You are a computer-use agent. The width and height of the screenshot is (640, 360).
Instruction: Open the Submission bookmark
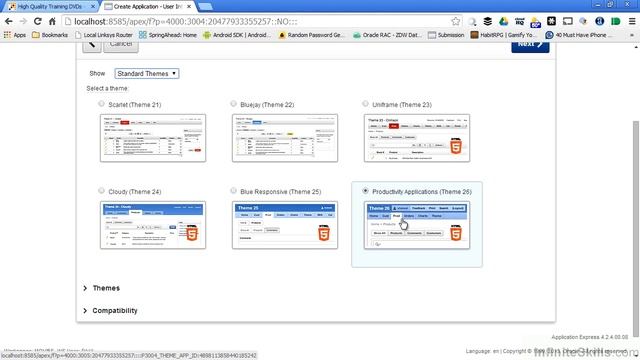coord(446,35)
